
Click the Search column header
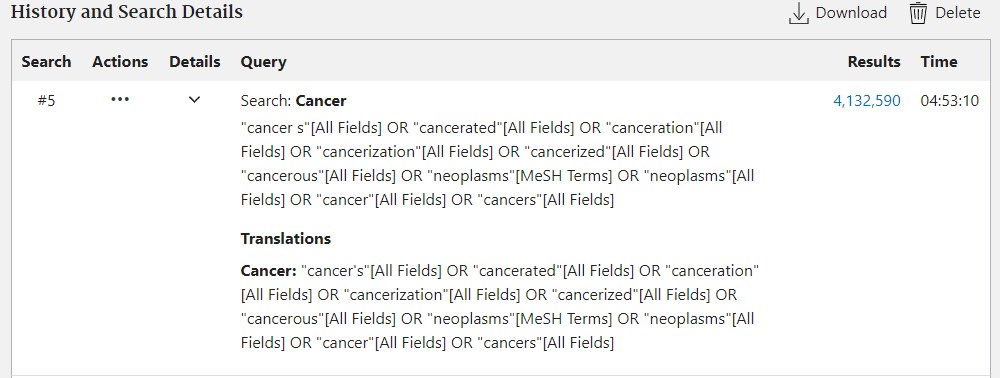[x=46, y=62]
